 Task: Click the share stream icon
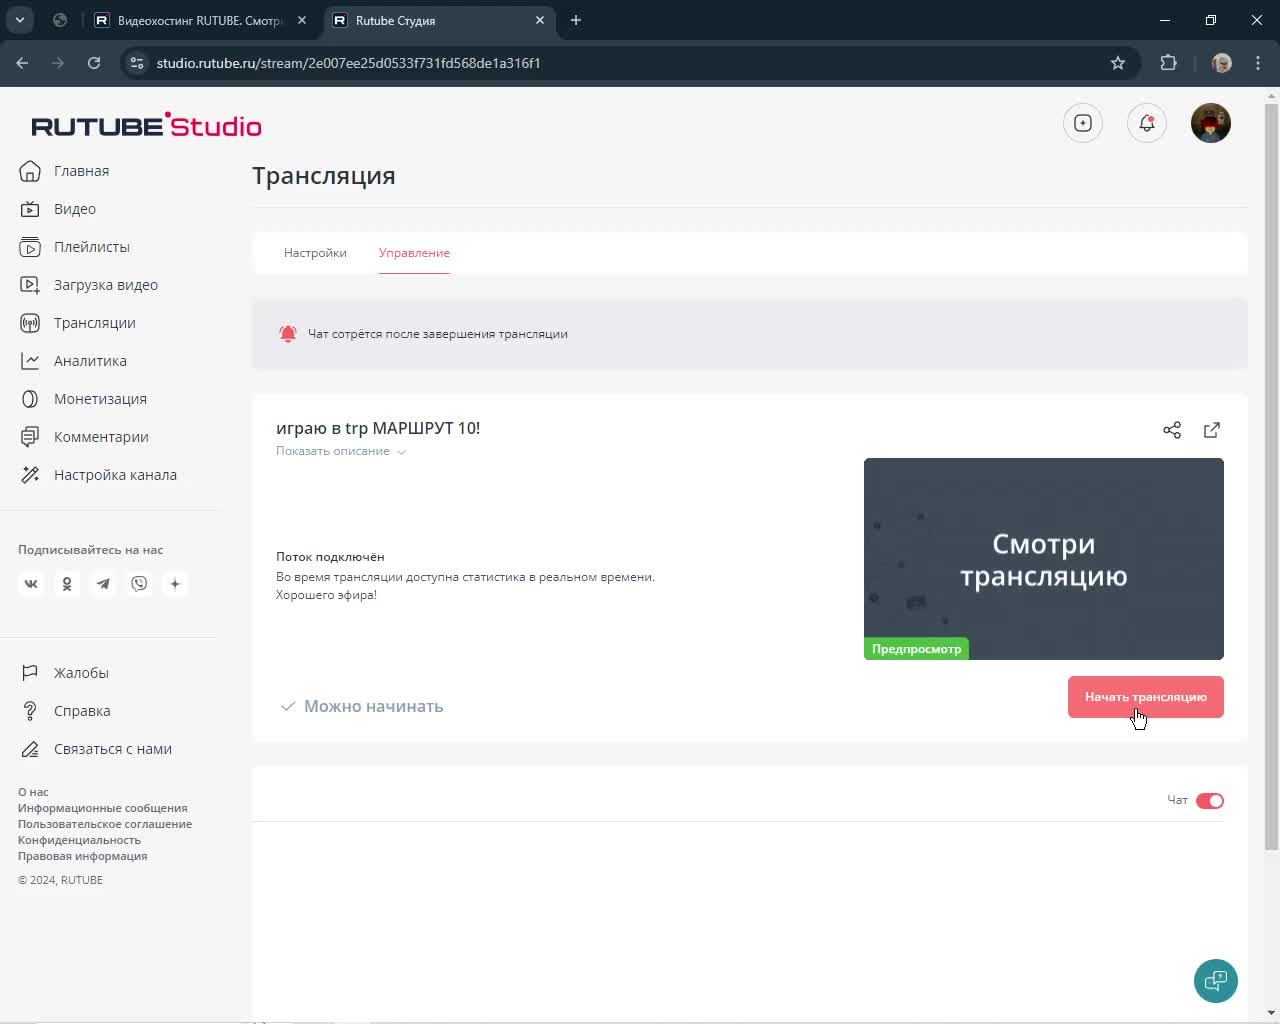pyautogui.click(x=1172, y=430)
